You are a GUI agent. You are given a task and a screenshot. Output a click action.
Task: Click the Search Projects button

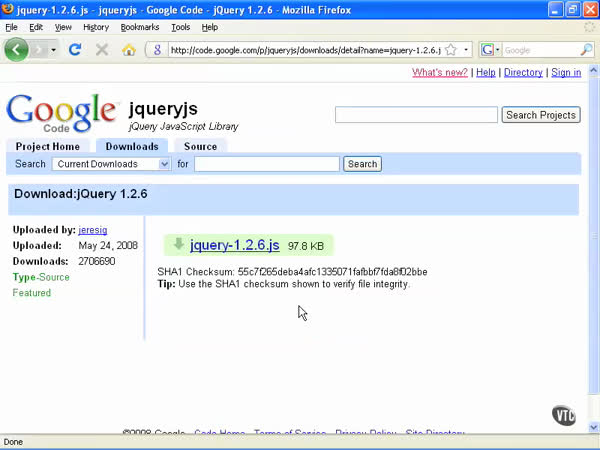[x=540, y=115]
